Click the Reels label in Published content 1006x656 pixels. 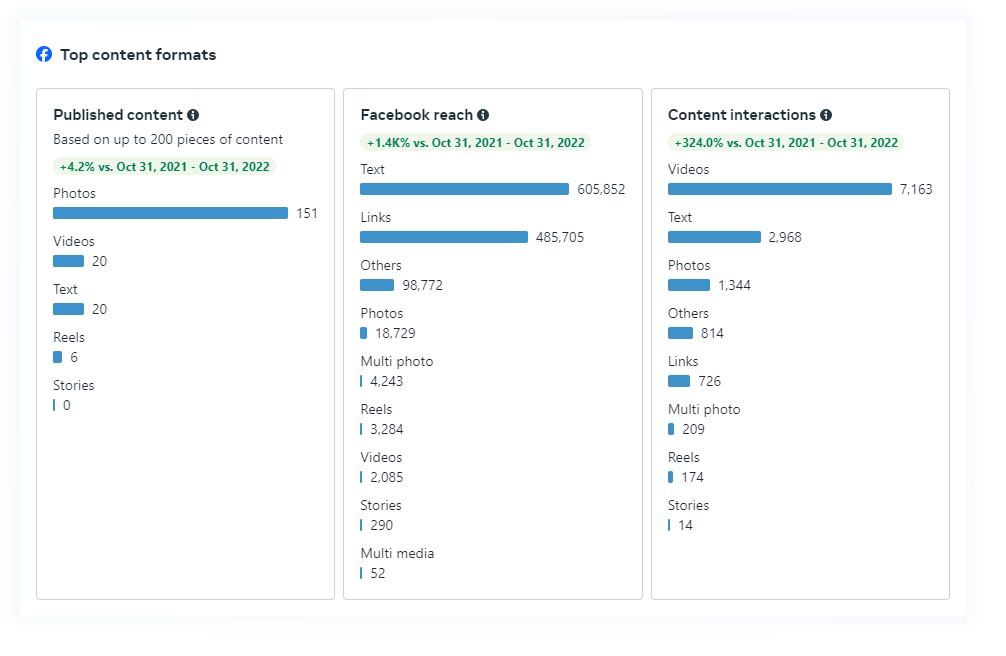[69, 337]
